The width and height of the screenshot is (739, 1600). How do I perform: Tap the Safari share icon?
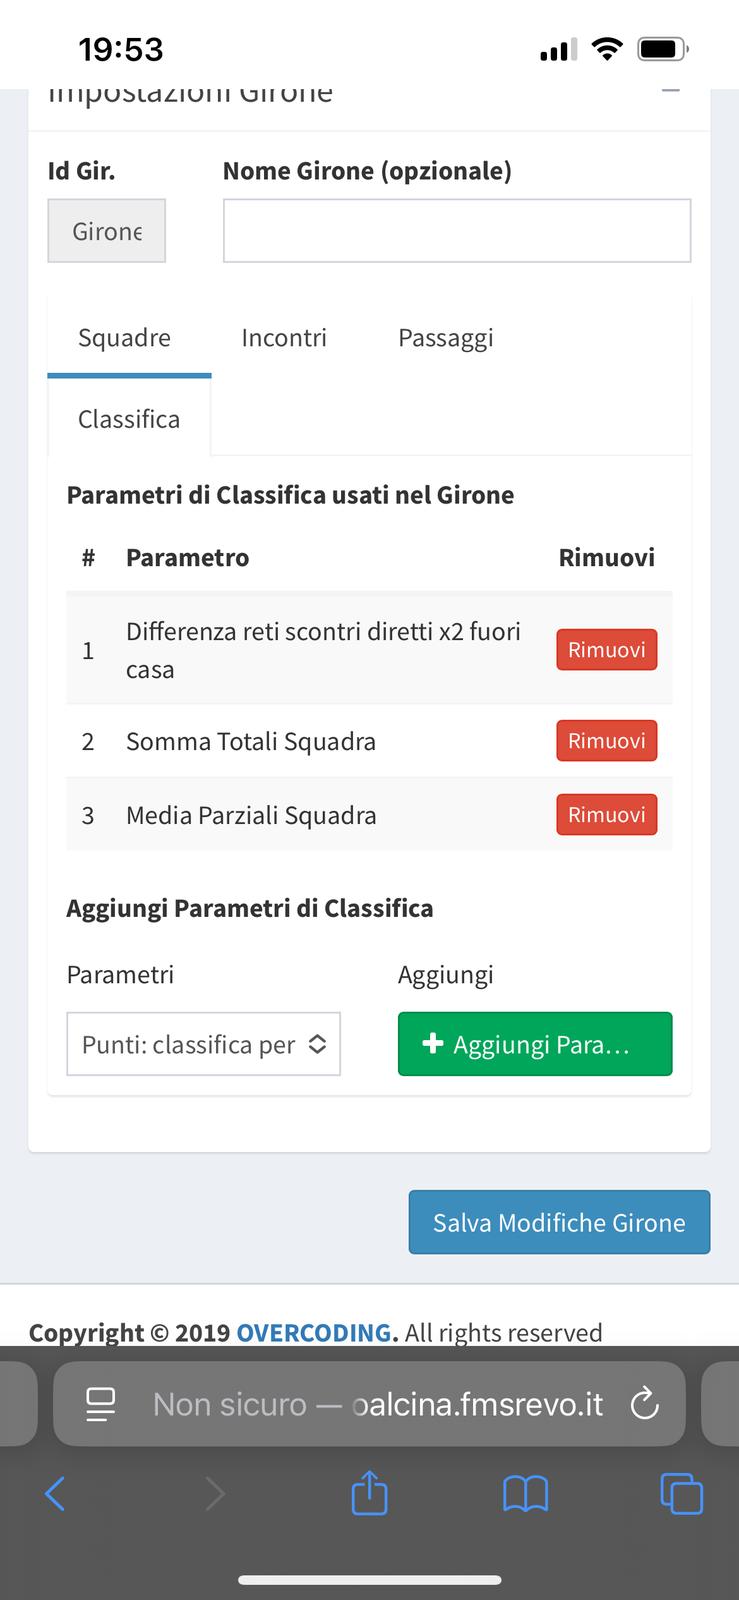(x=369, y=1494)
